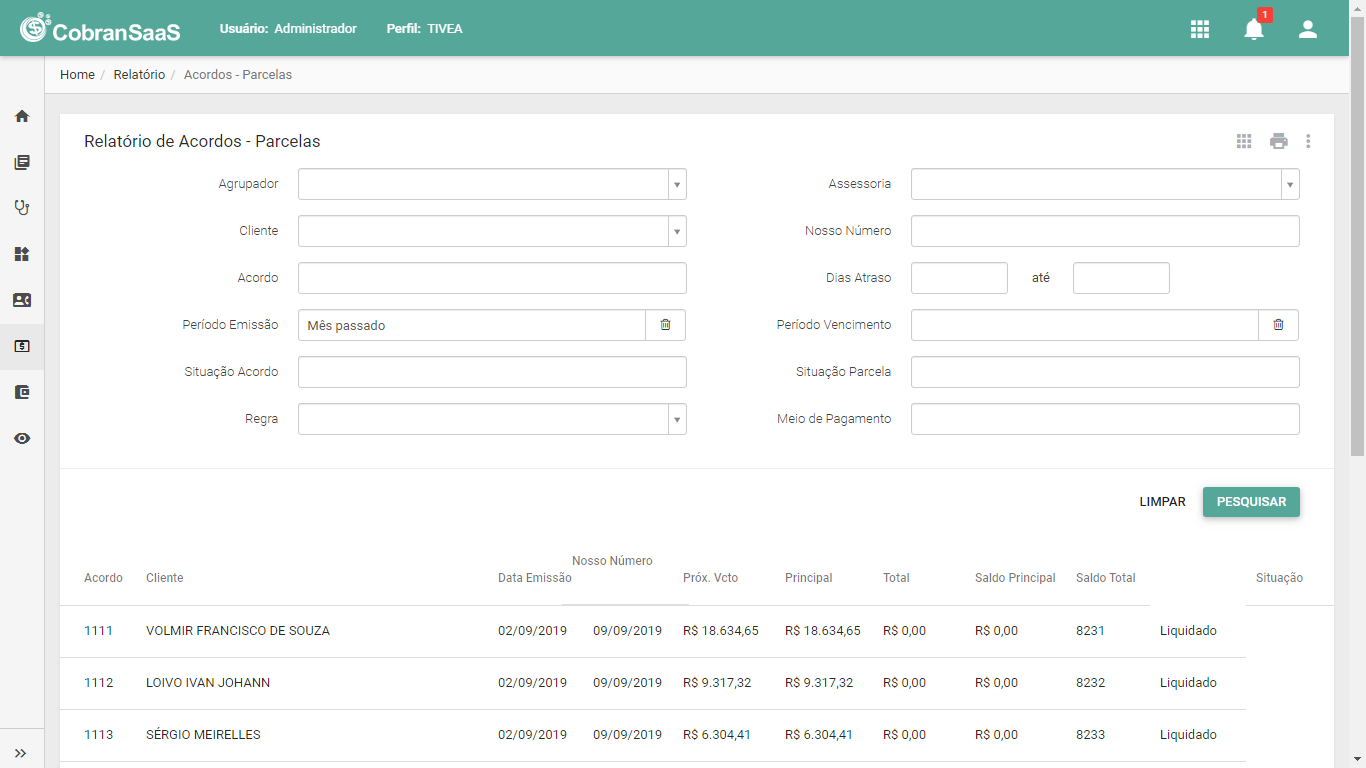
Task: Click the Nosso Número input field
Action: point(1105,231)
